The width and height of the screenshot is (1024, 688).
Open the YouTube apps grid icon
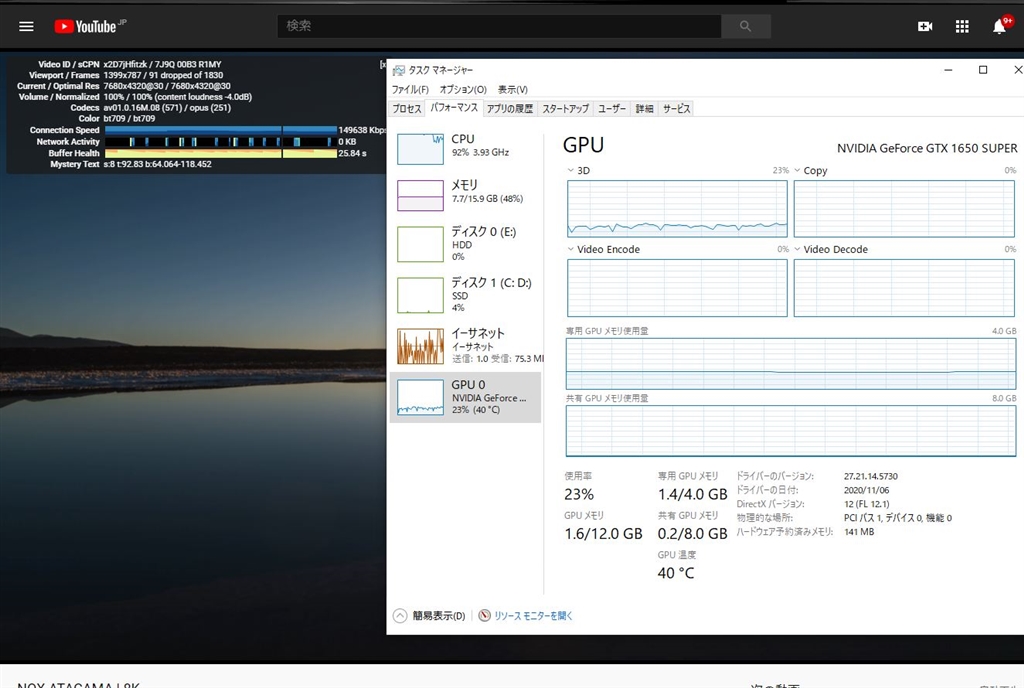pos(962,26)
